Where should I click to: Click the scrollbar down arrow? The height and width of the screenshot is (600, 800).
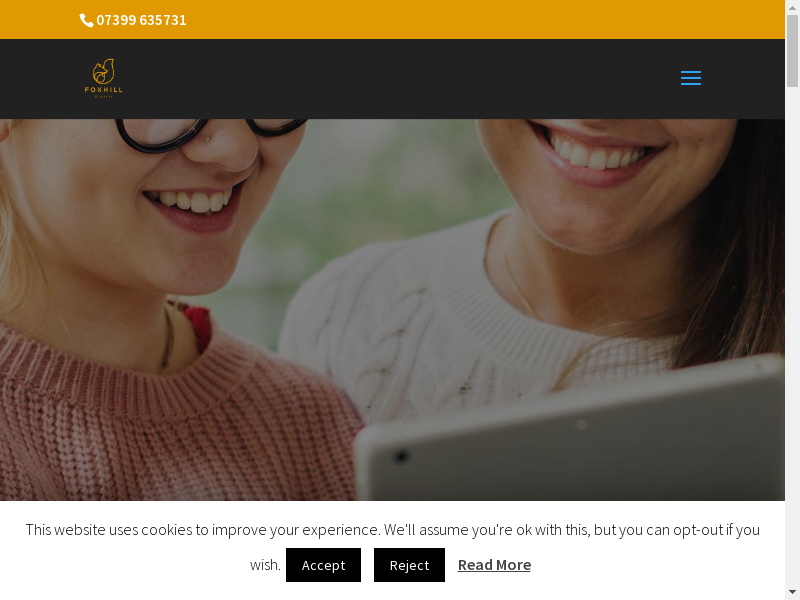(x=792, y=594)
